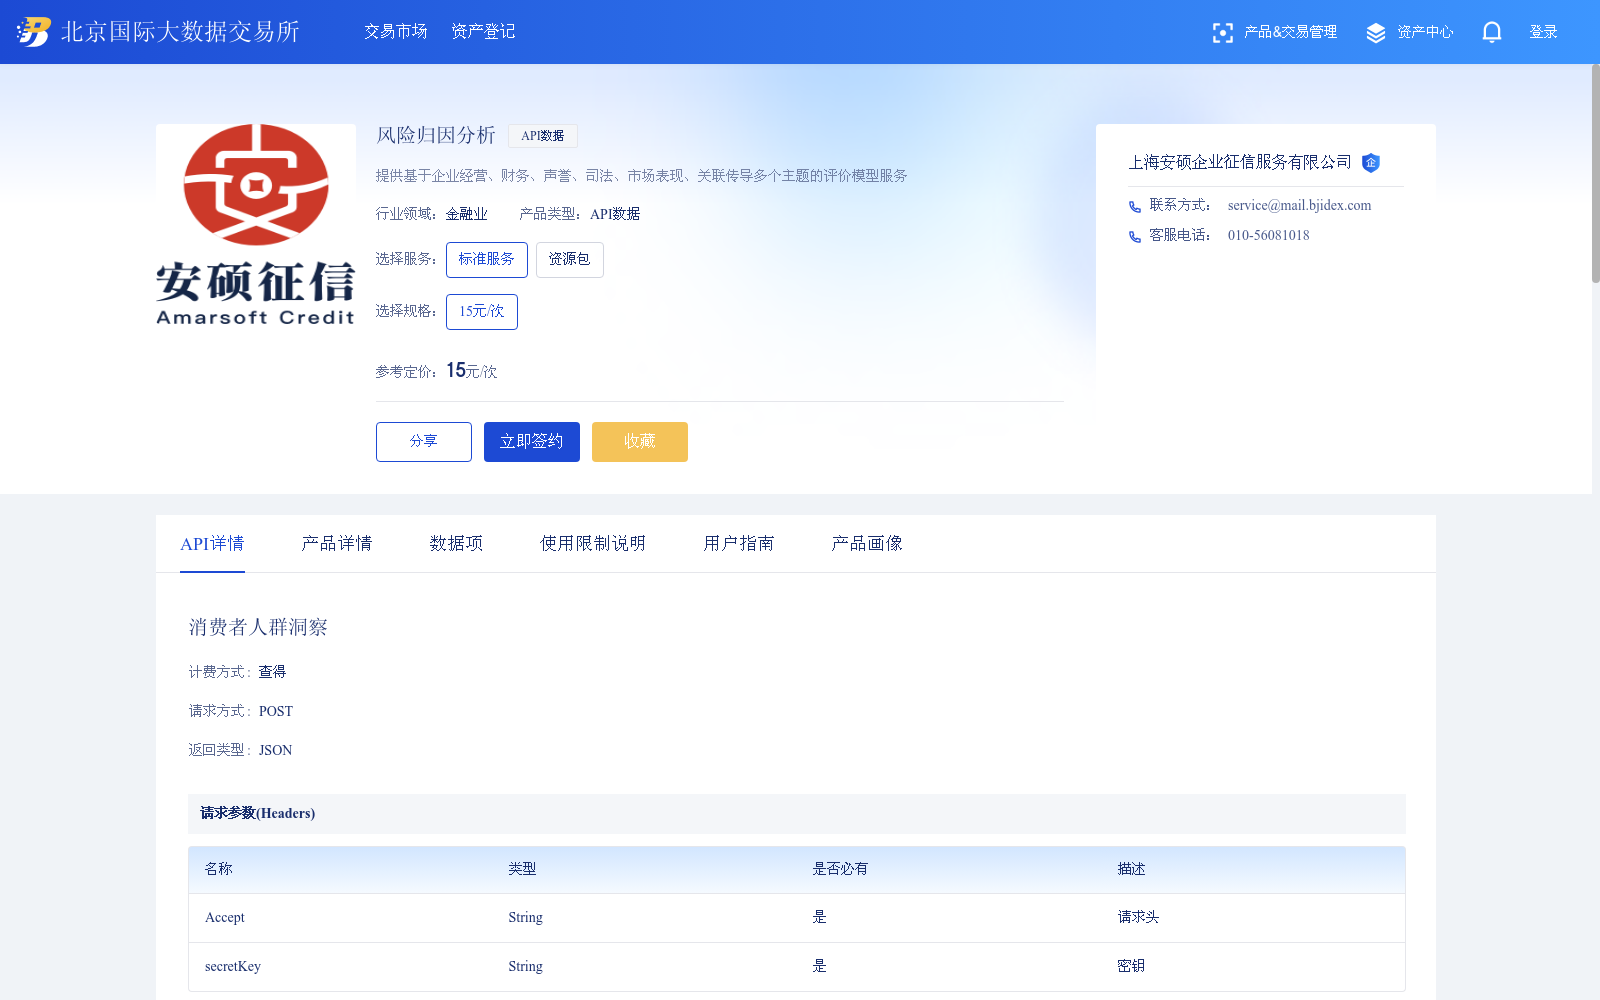Click the POST request method value

tap(276, 712)
